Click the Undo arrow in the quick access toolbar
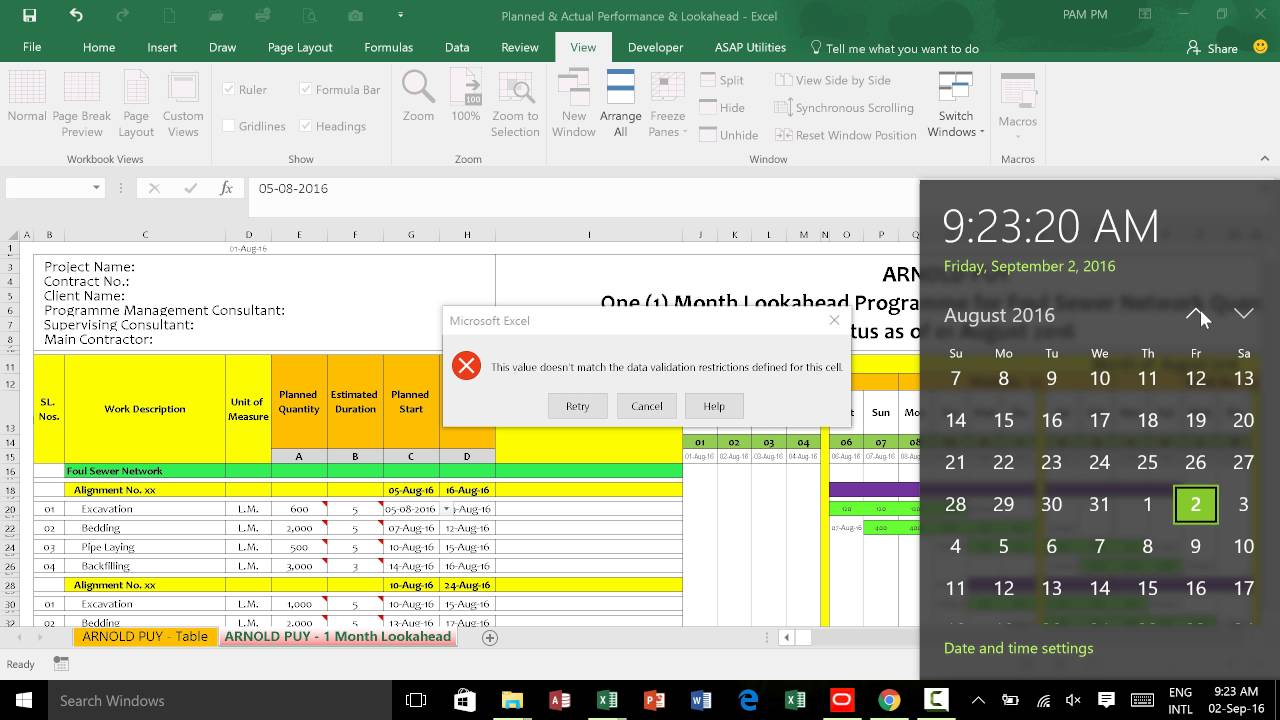The width and height of the screenshot is (1280, 720). point(76,15)
